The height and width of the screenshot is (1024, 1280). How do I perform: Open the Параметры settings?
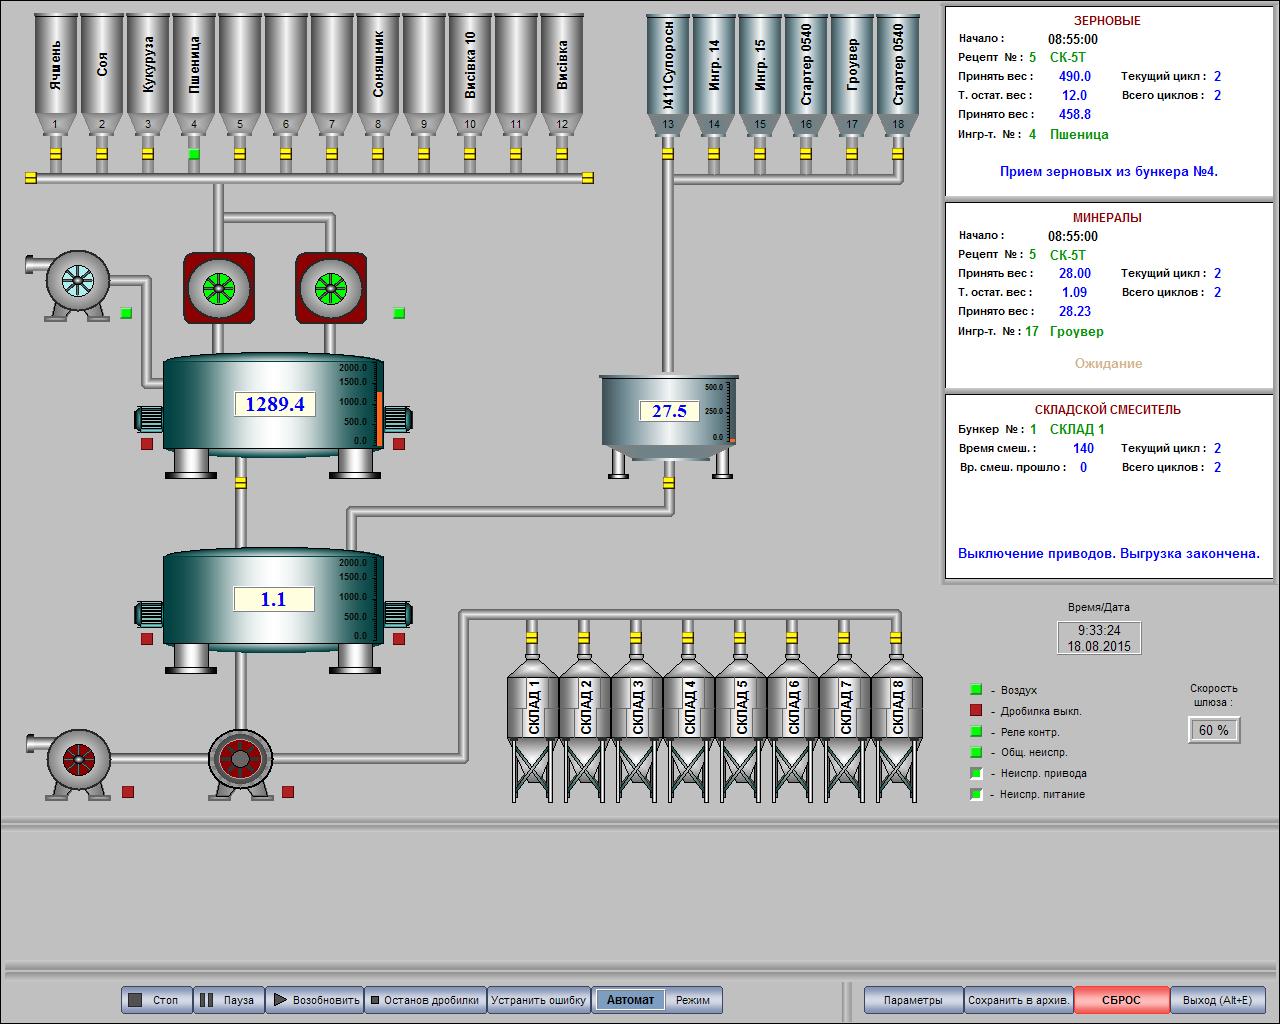[x=913, y=1000]
